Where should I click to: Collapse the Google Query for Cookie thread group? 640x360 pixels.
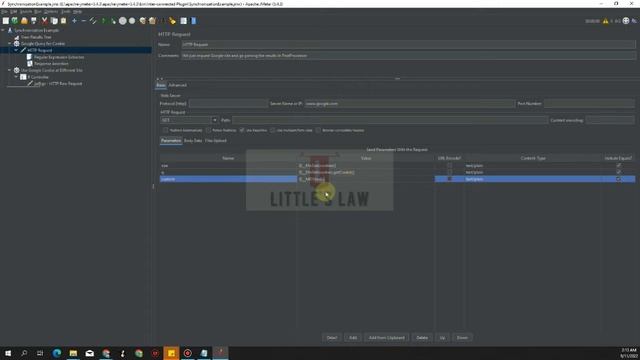(x=10, y=43)
